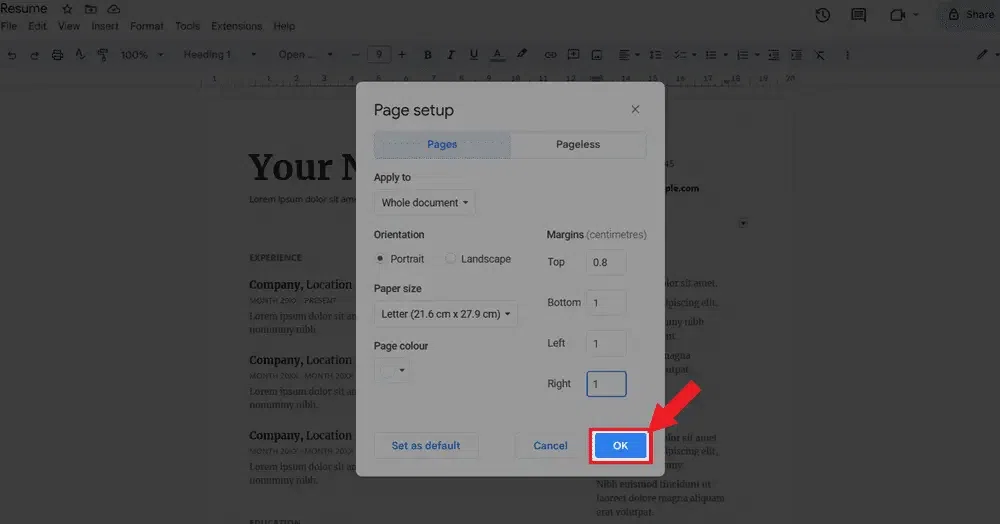Open the Help menu

pos(284,26)
